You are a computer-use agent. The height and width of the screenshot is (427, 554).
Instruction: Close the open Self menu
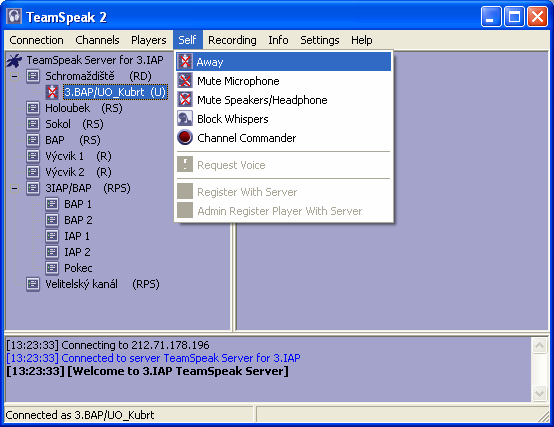(x=187, y=40)
